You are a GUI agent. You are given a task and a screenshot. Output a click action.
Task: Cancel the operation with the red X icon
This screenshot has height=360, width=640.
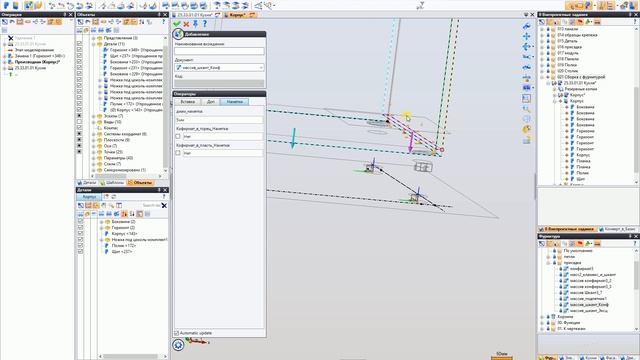(x=186, y=24)
